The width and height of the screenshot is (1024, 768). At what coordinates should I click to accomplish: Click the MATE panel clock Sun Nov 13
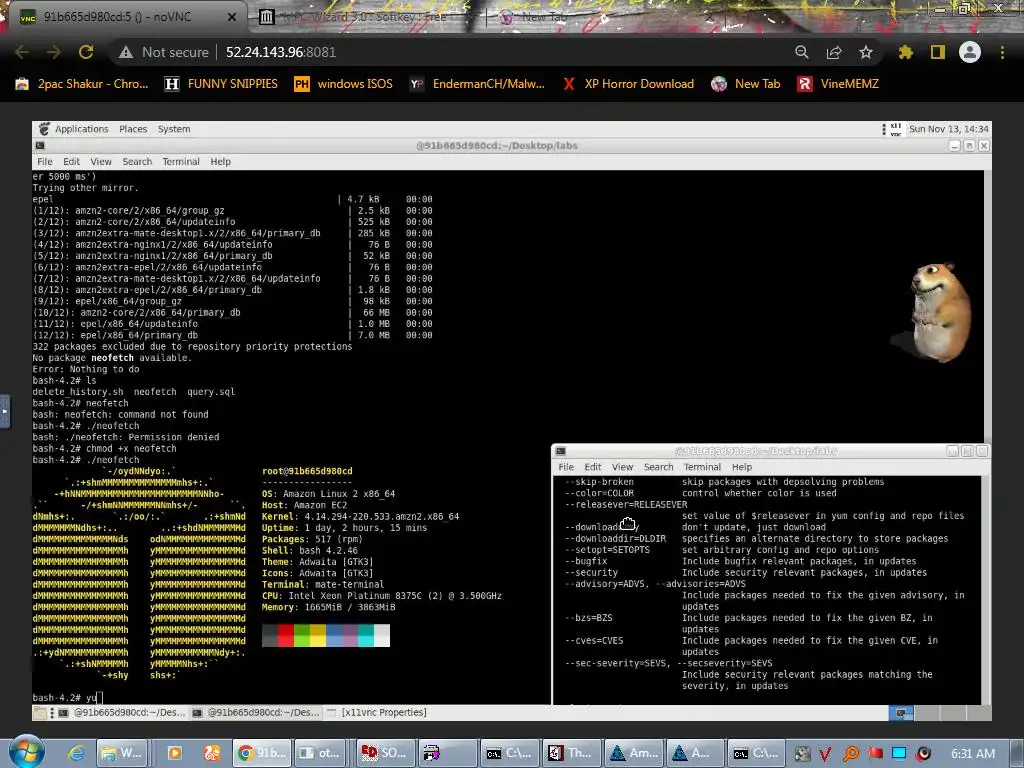pos(948,129)
